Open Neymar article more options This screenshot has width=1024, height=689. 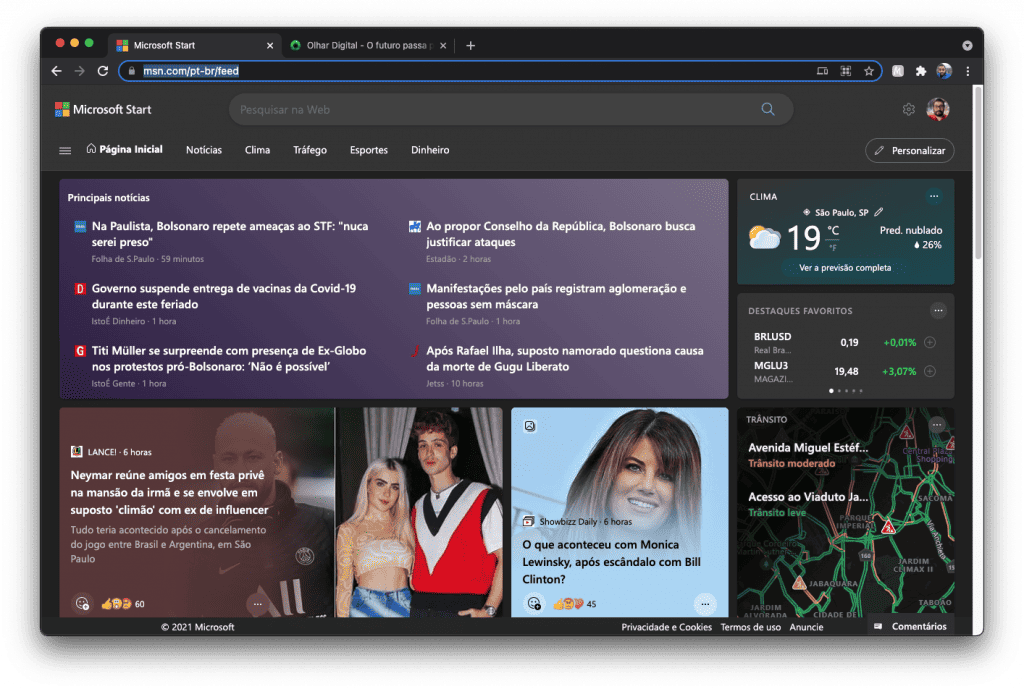[x=257, y=604]
